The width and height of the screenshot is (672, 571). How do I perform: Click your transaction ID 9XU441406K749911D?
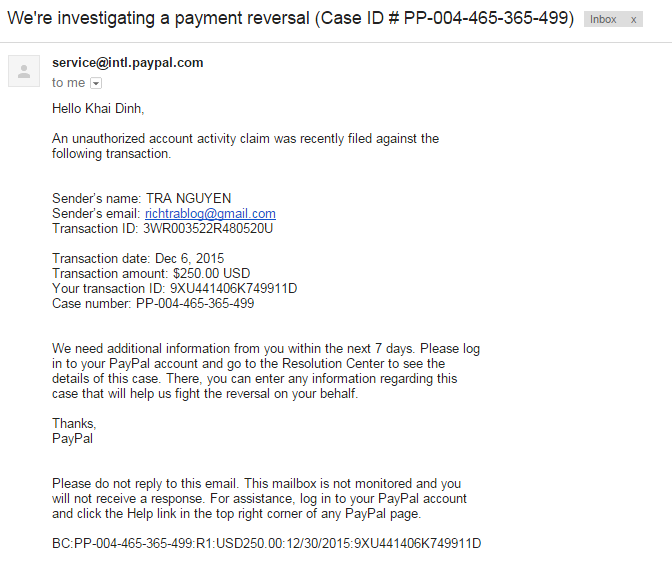point(233,289)
